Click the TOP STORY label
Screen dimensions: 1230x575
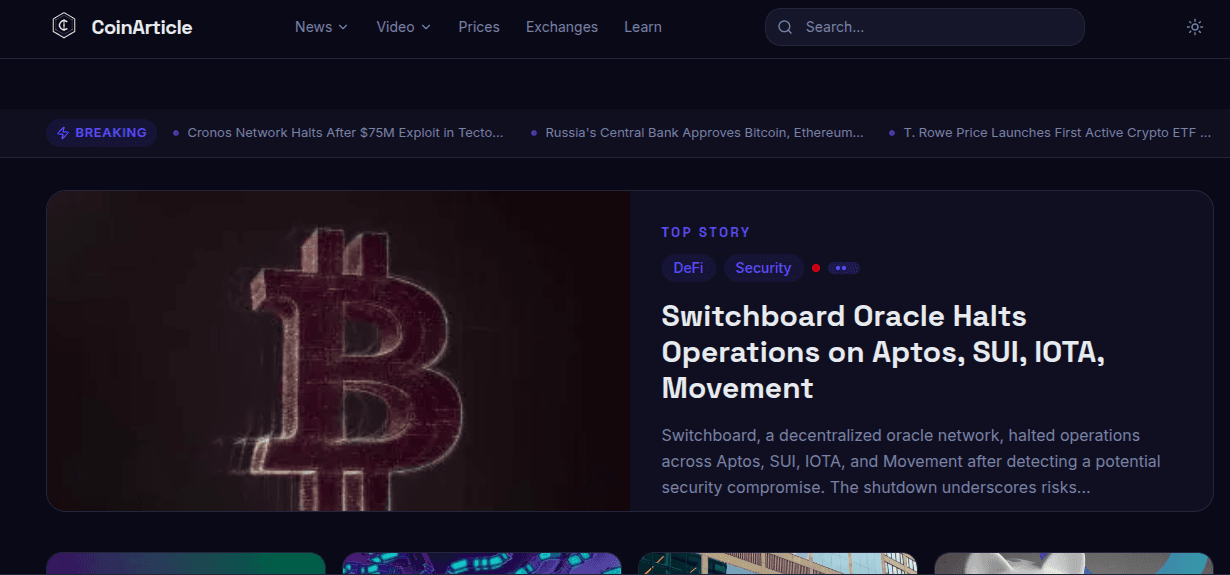click(x=706, y=232)
